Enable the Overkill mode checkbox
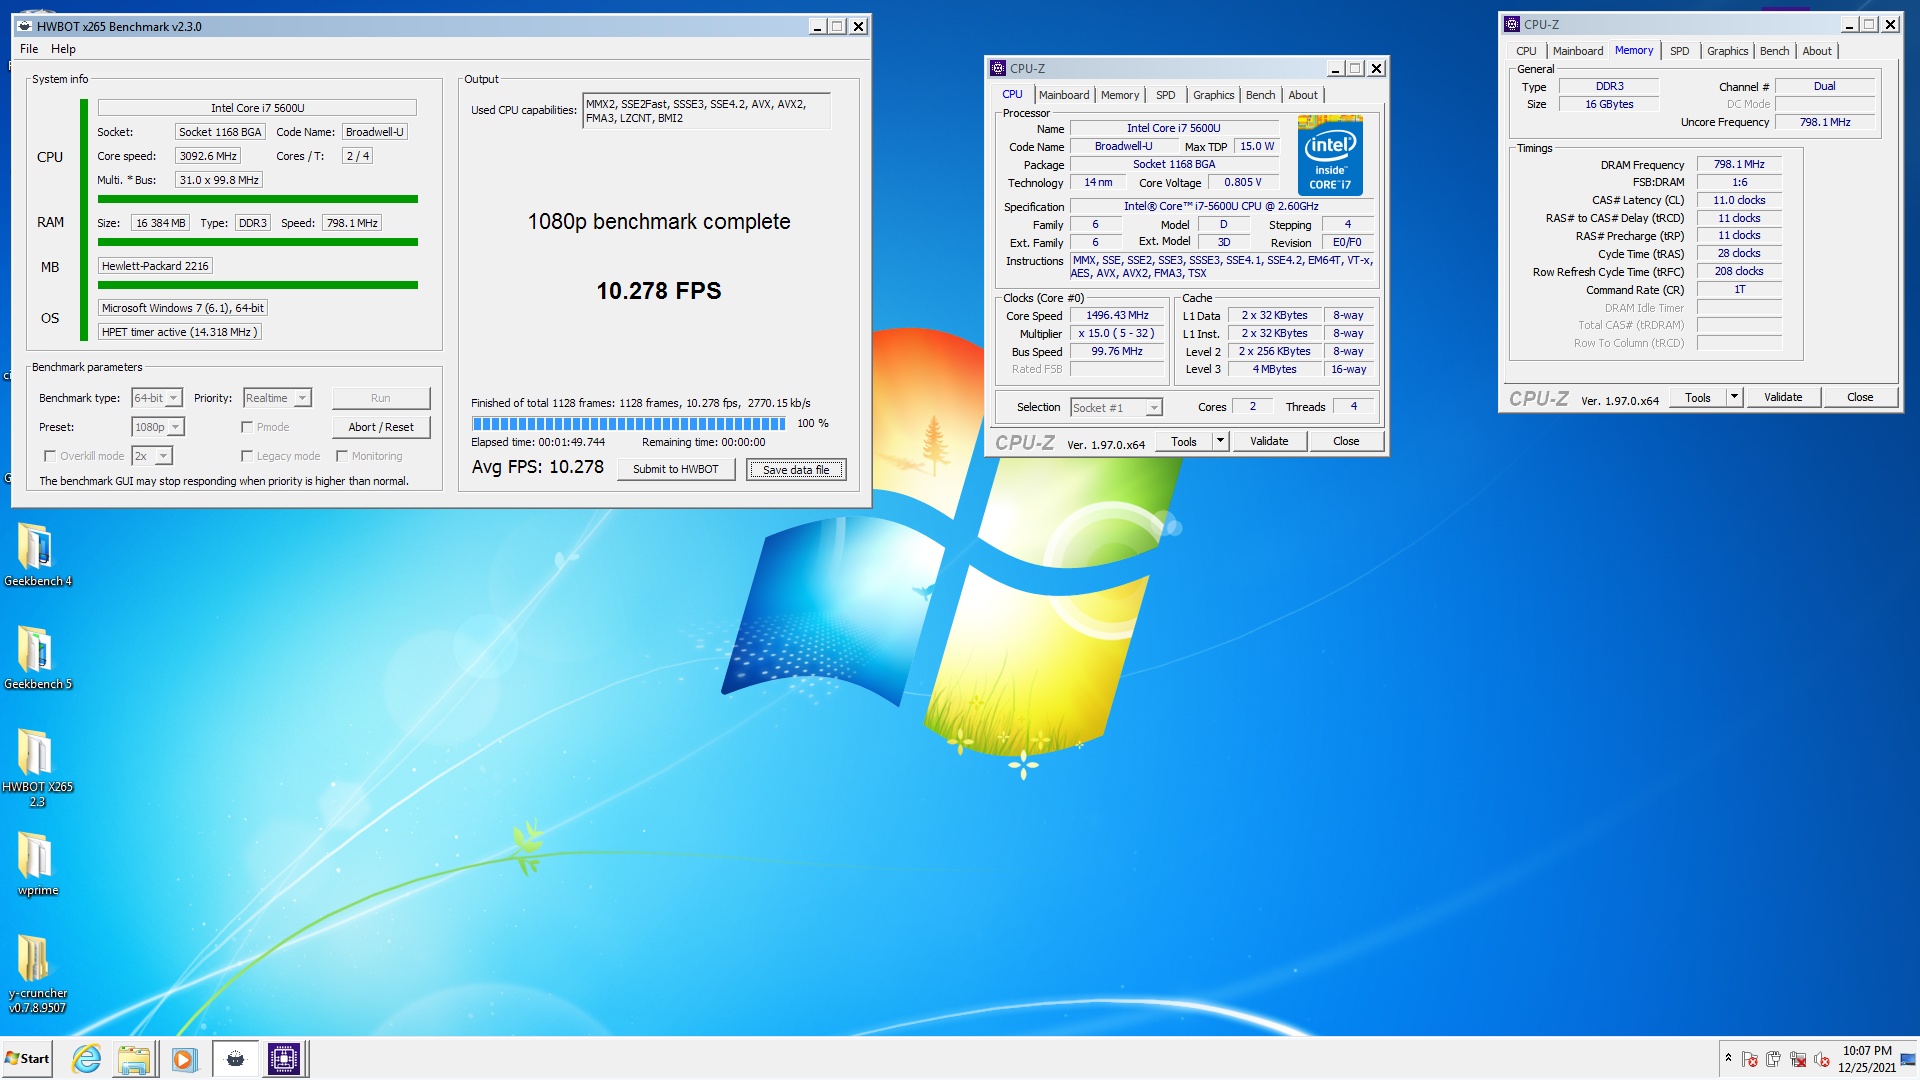The width and height of the screenshot is (1920, 1080). click(x=49, y=456)
